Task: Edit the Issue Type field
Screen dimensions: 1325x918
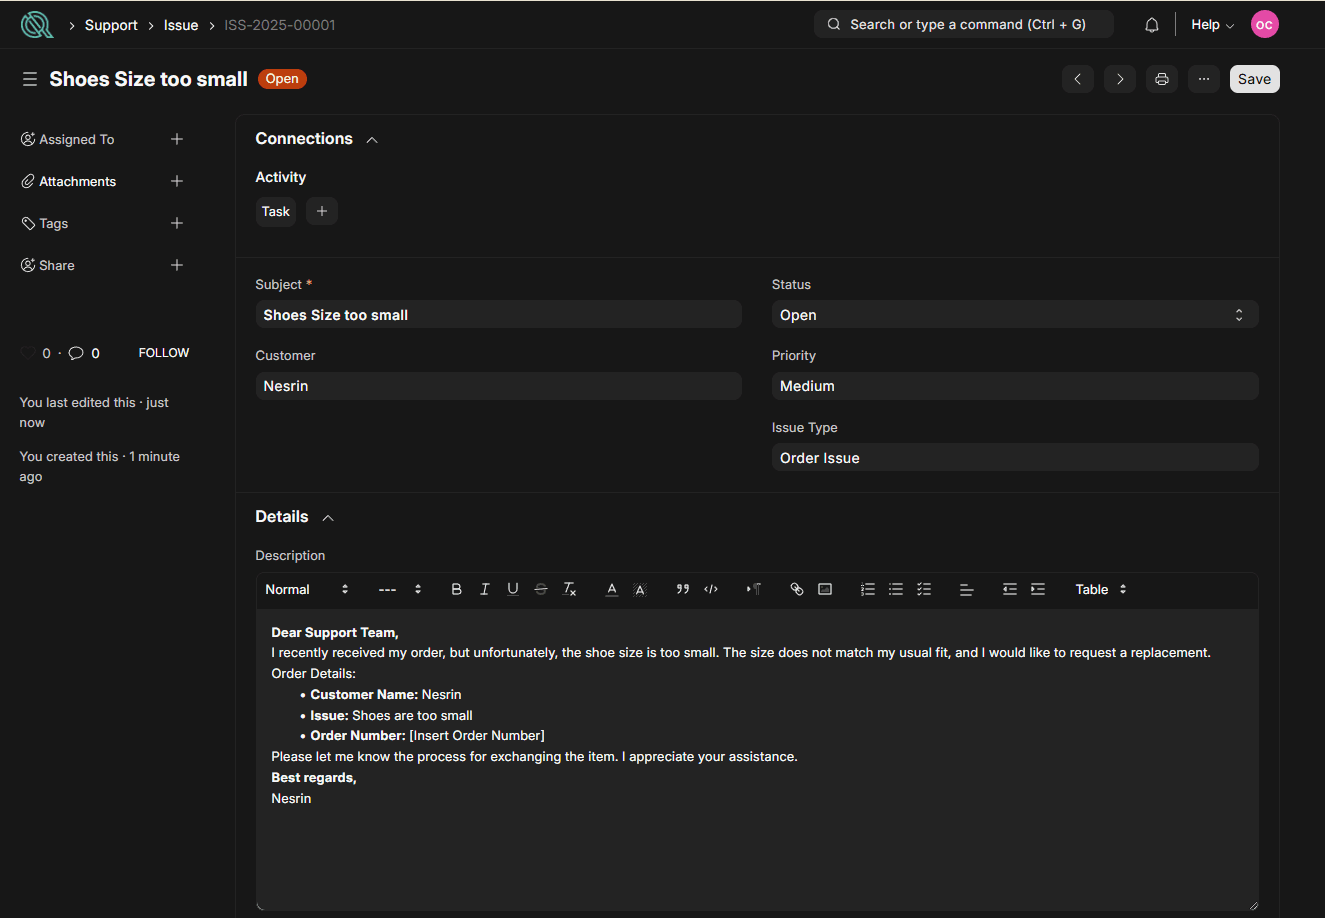Action: click(1015, 458)
